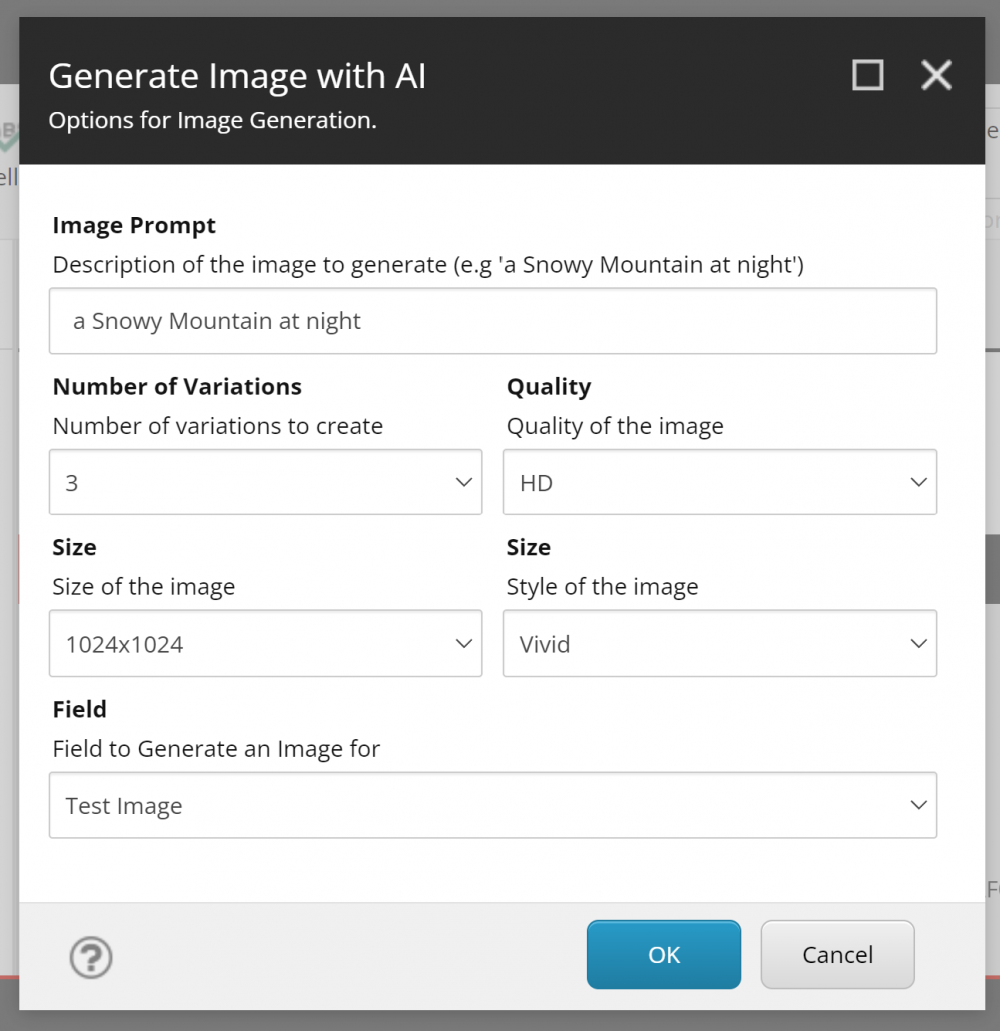This screenshot has width=1000, height=1031.
Task: Click the chevron arrow beside HD
Action: pos(918,482)
